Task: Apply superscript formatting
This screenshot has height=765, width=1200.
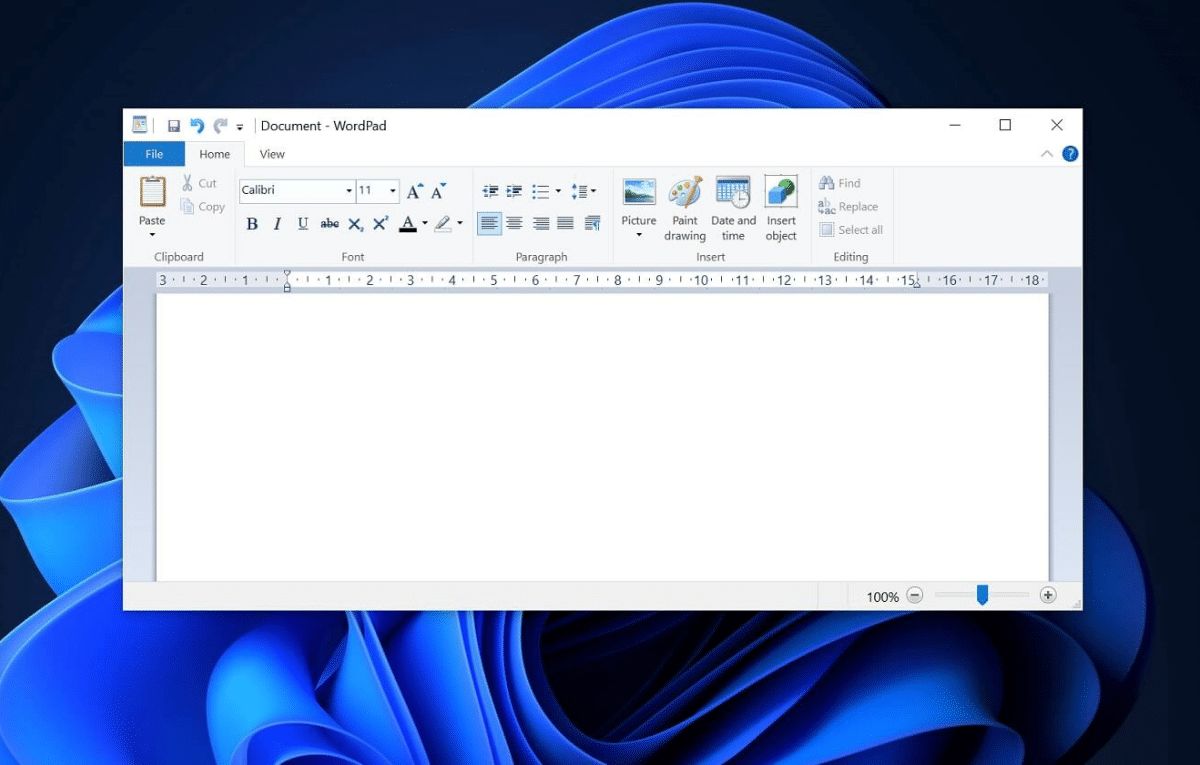Action: [381, 224]
